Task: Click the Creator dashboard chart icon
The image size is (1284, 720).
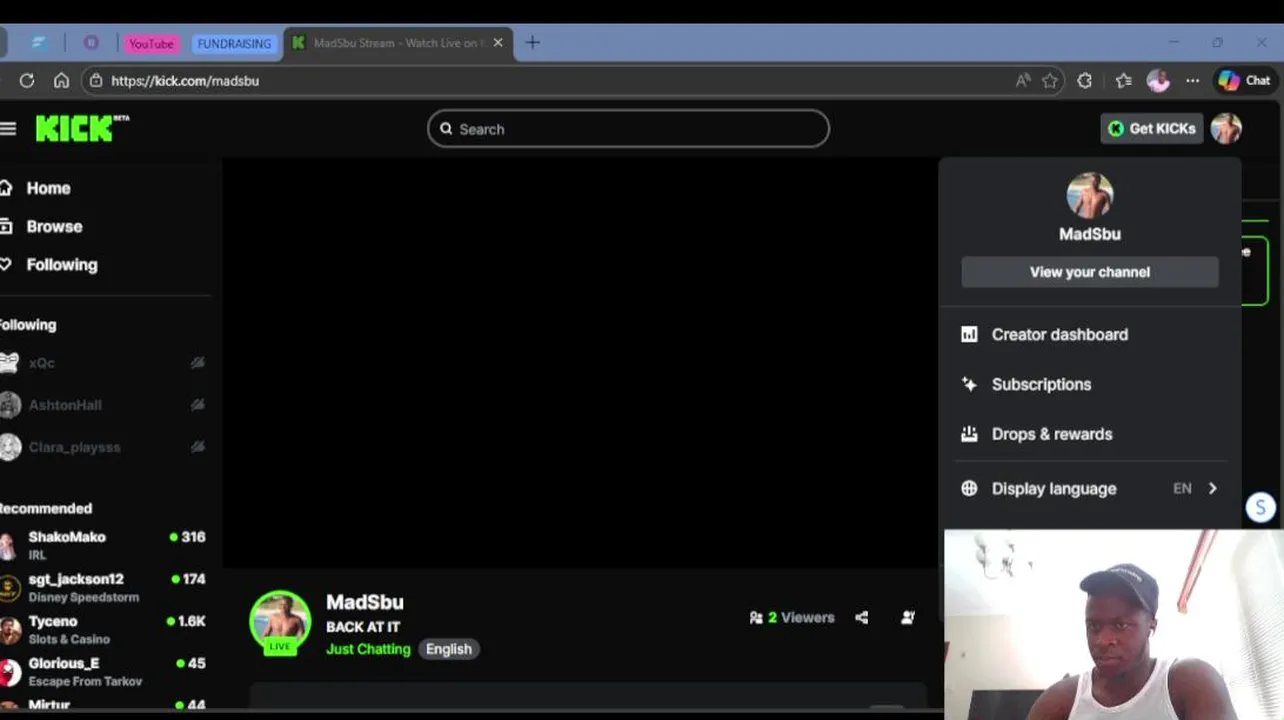Action: (969, 335)
